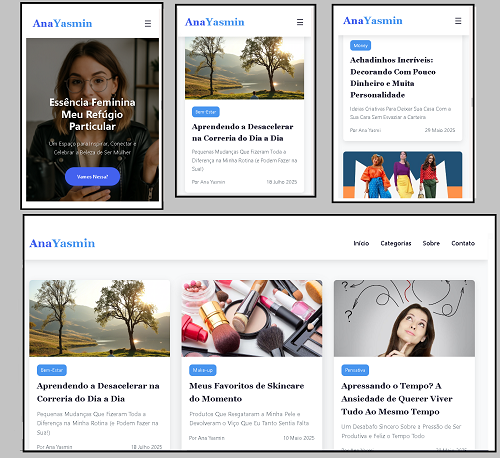This screenshot has height=458, width=500.
Task: Click 'Money' tag in right mobile mockup
Action: [x=360, y=45]
